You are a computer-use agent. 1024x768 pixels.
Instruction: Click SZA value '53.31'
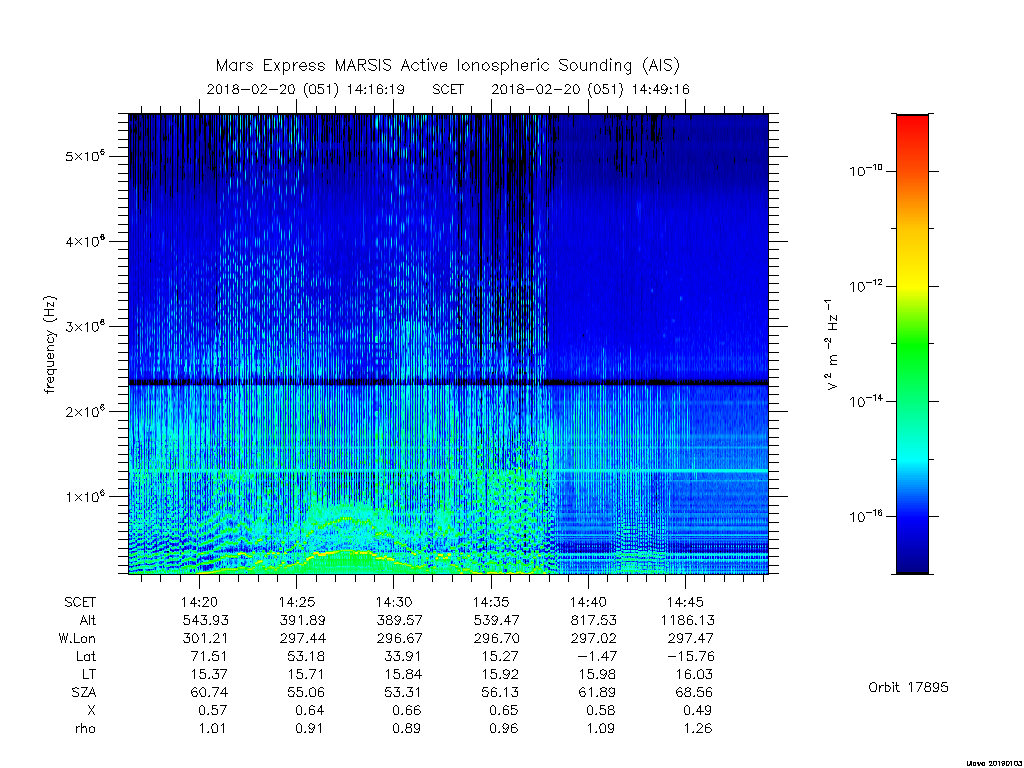403,692
